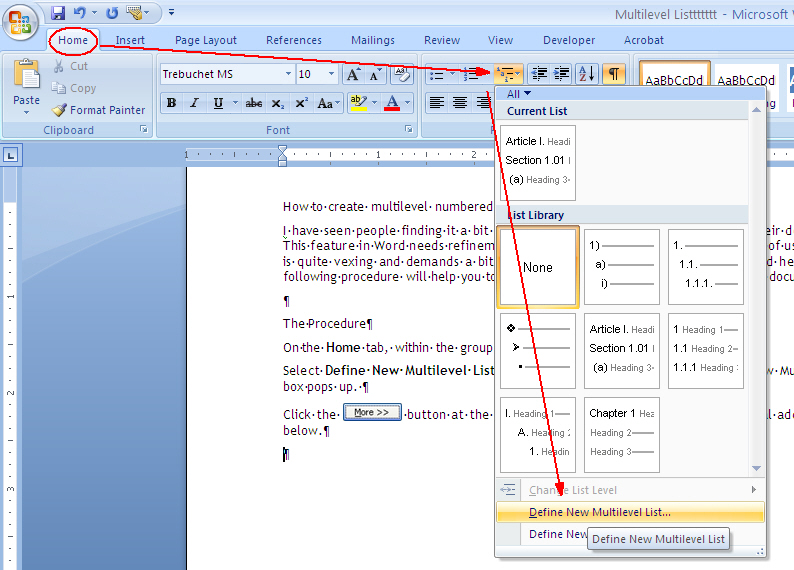This screenshot has width=794, height=570.
Task: Click the Grow Font button
Action: [x=353, y=74]
